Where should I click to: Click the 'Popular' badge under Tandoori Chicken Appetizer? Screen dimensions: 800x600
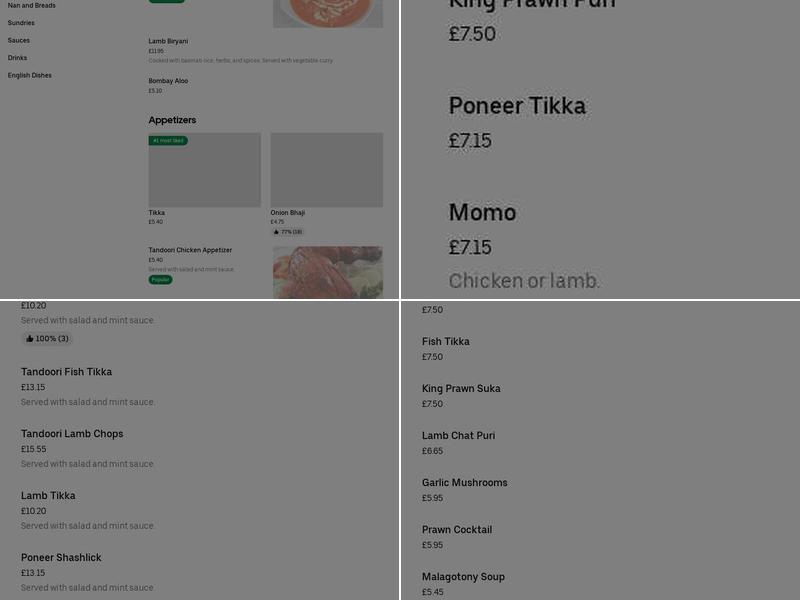(159, 281)
